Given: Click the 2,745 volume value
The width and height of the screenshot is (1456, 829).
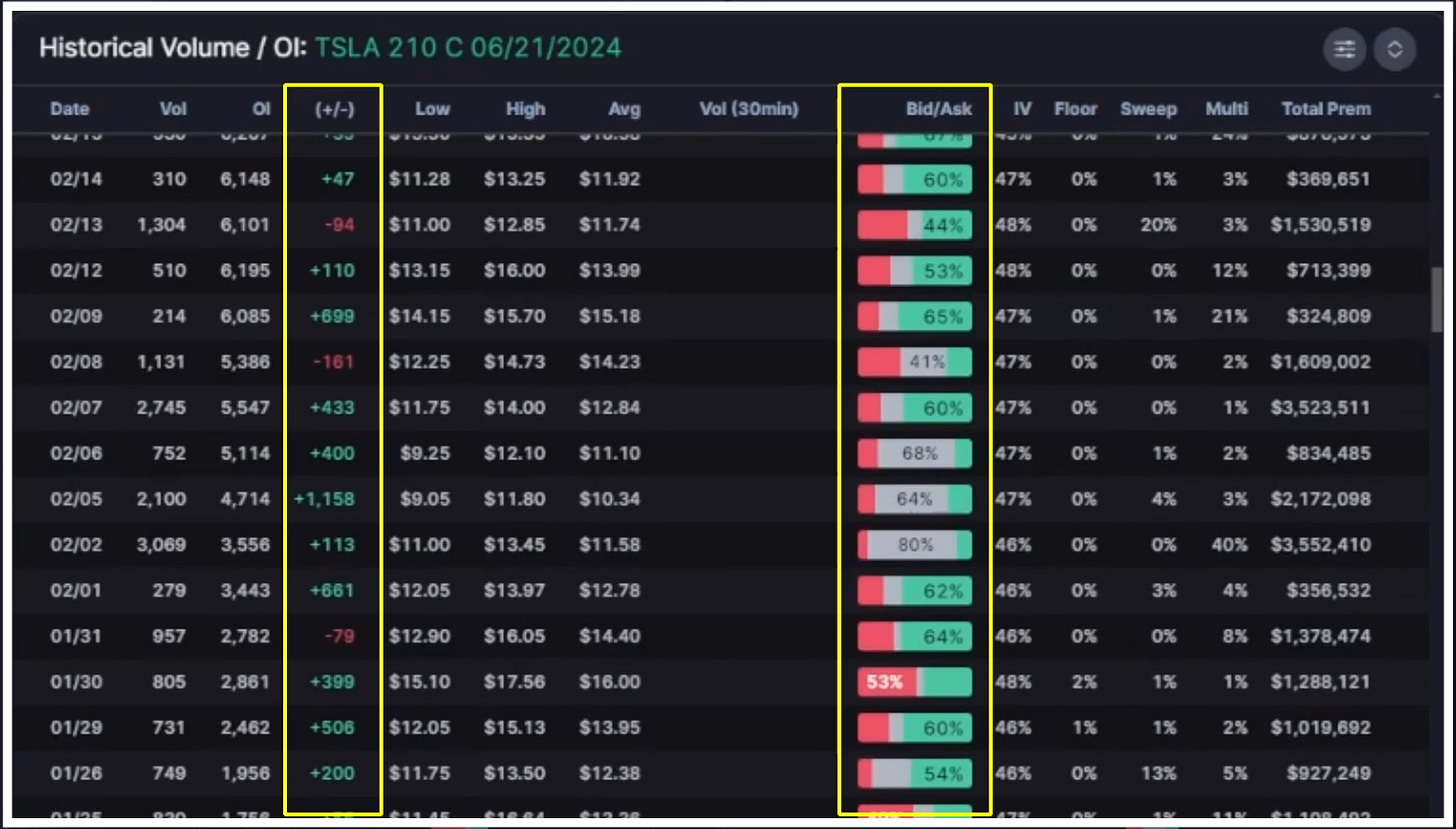Looking at the screenshot, I should (x=163, y=408).
